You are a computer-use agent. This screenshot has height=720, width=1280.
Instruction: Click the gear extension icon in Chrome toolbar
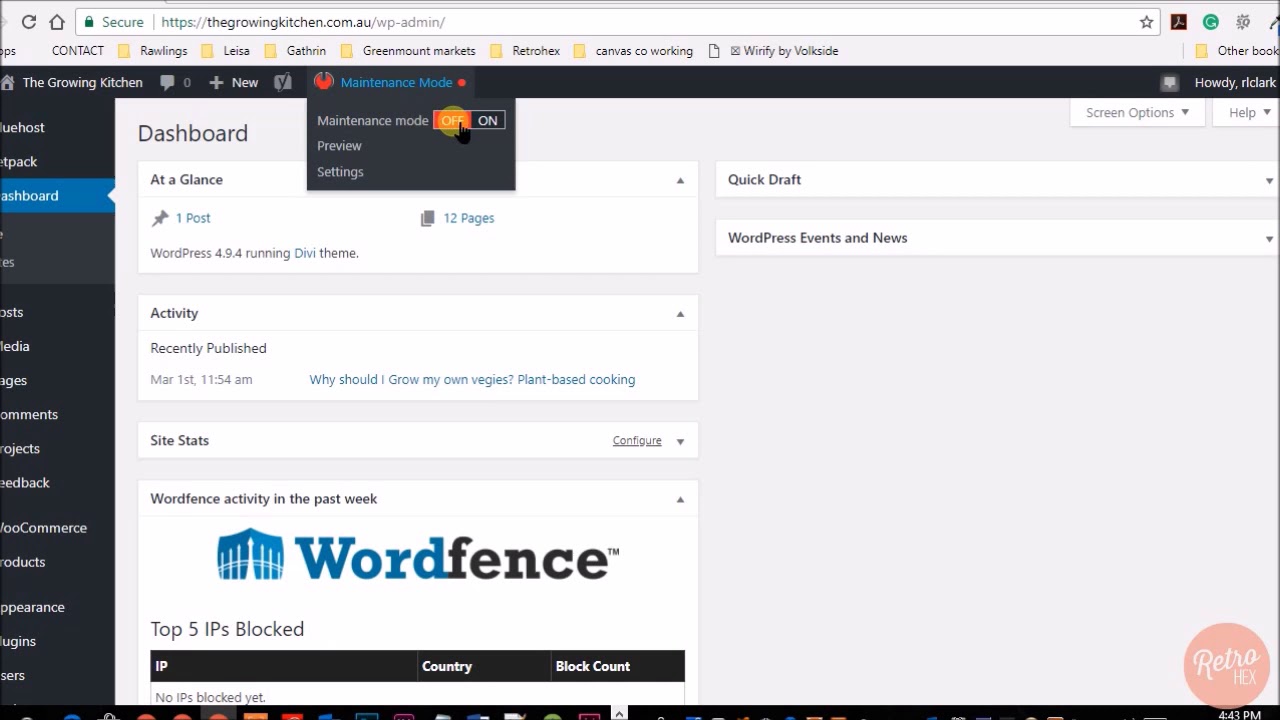(x=1243, y=22)
